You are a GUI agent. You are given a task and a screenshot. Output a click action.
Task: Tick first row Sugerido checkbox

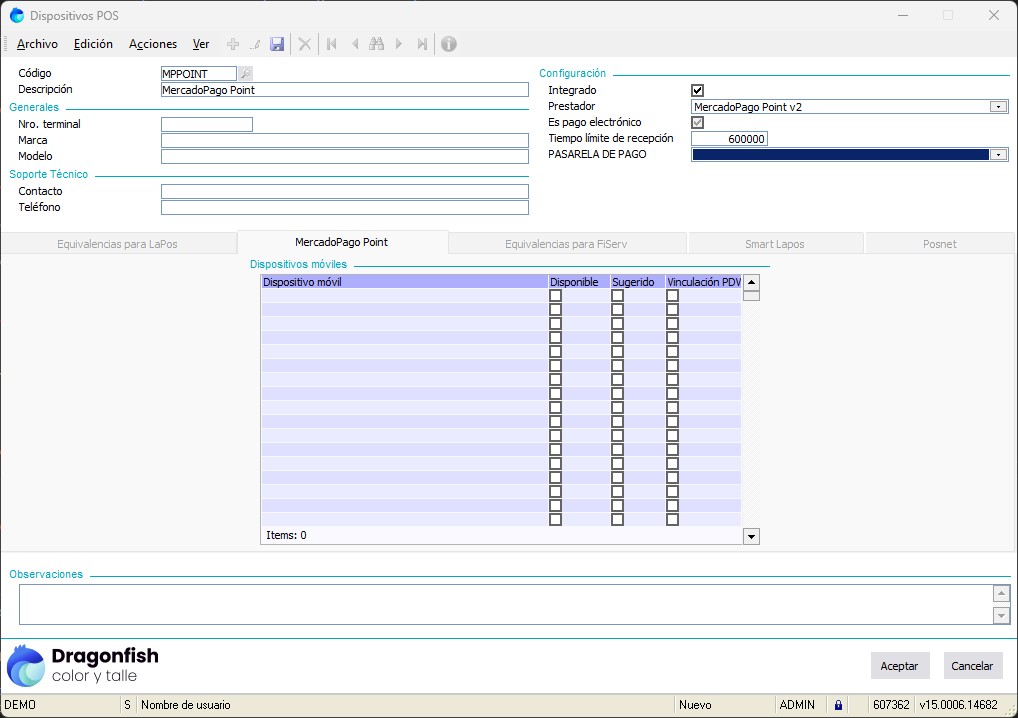coord(617,296)
